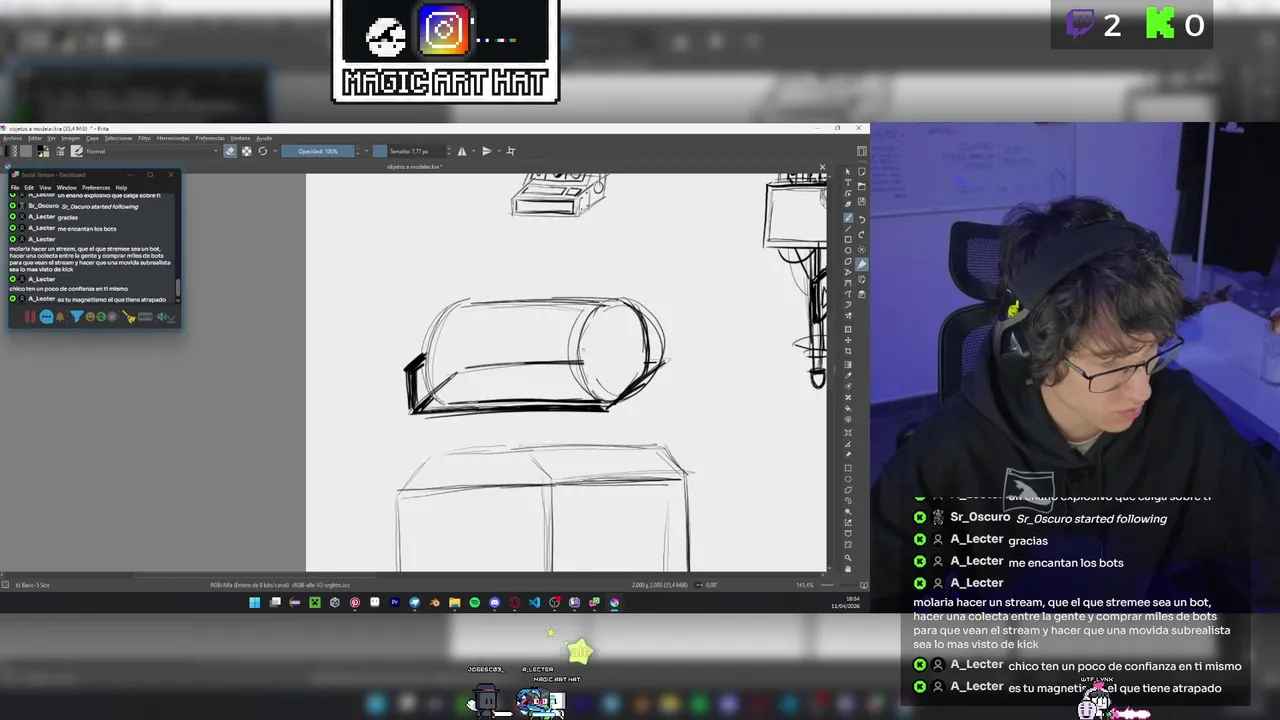This screenshot has width=1280, height=720.
Task: Expand chevron at Social Stream bottom right
Action: click(x=172, y=318)
